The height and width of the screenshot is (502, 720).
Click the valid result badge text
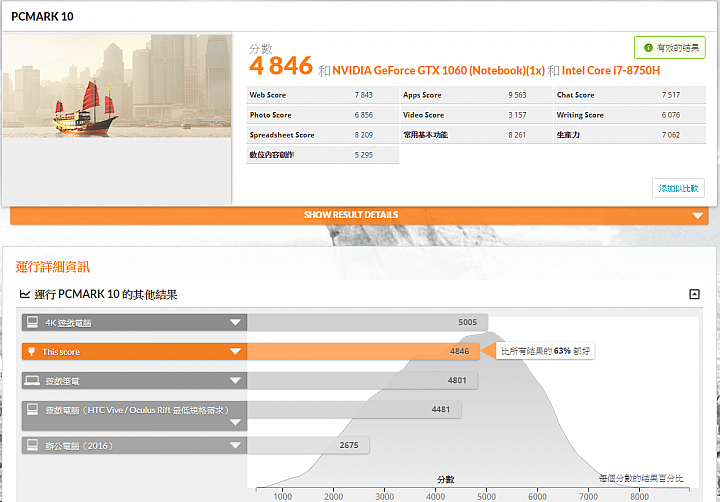click(678, 48)
